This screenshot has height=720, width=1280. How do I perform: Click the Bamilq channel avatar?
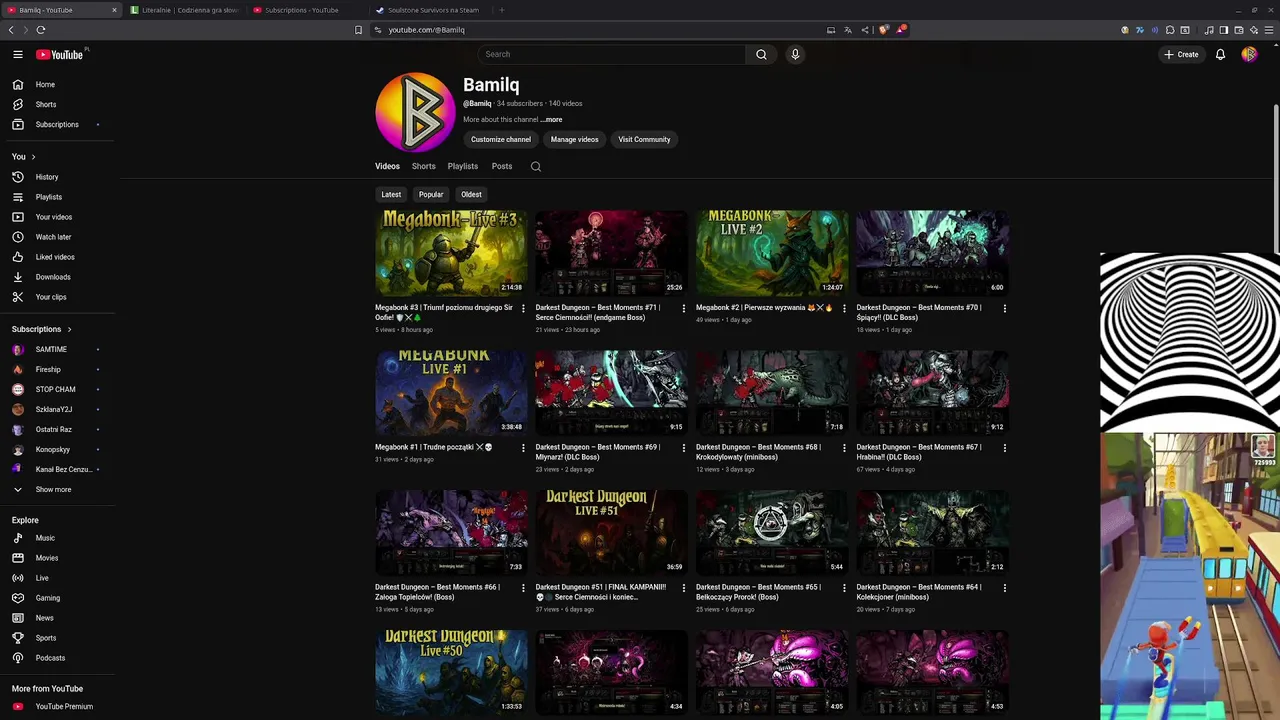[415, 112]
